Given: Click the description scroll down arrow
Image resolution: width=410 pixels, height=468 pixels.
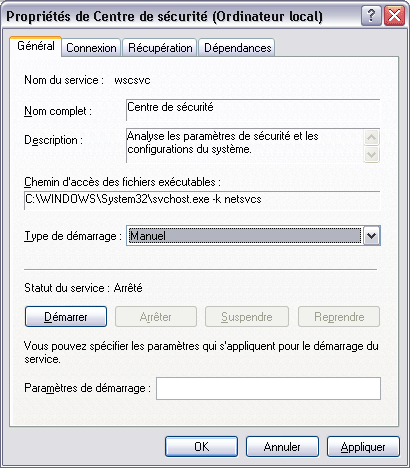Looking at the screenshot, I should pyautogui.click(x=371, y=154).
